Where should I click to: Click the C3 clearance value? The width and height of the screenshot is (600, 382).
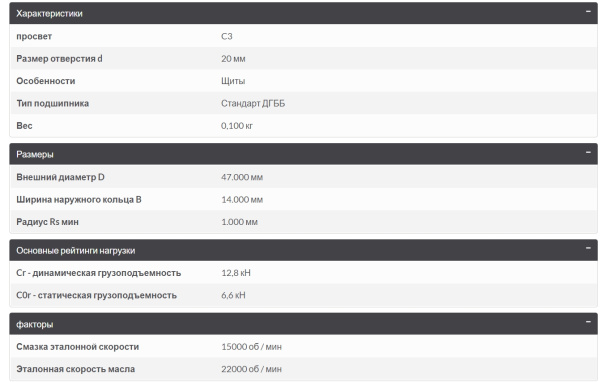(227, 36)
